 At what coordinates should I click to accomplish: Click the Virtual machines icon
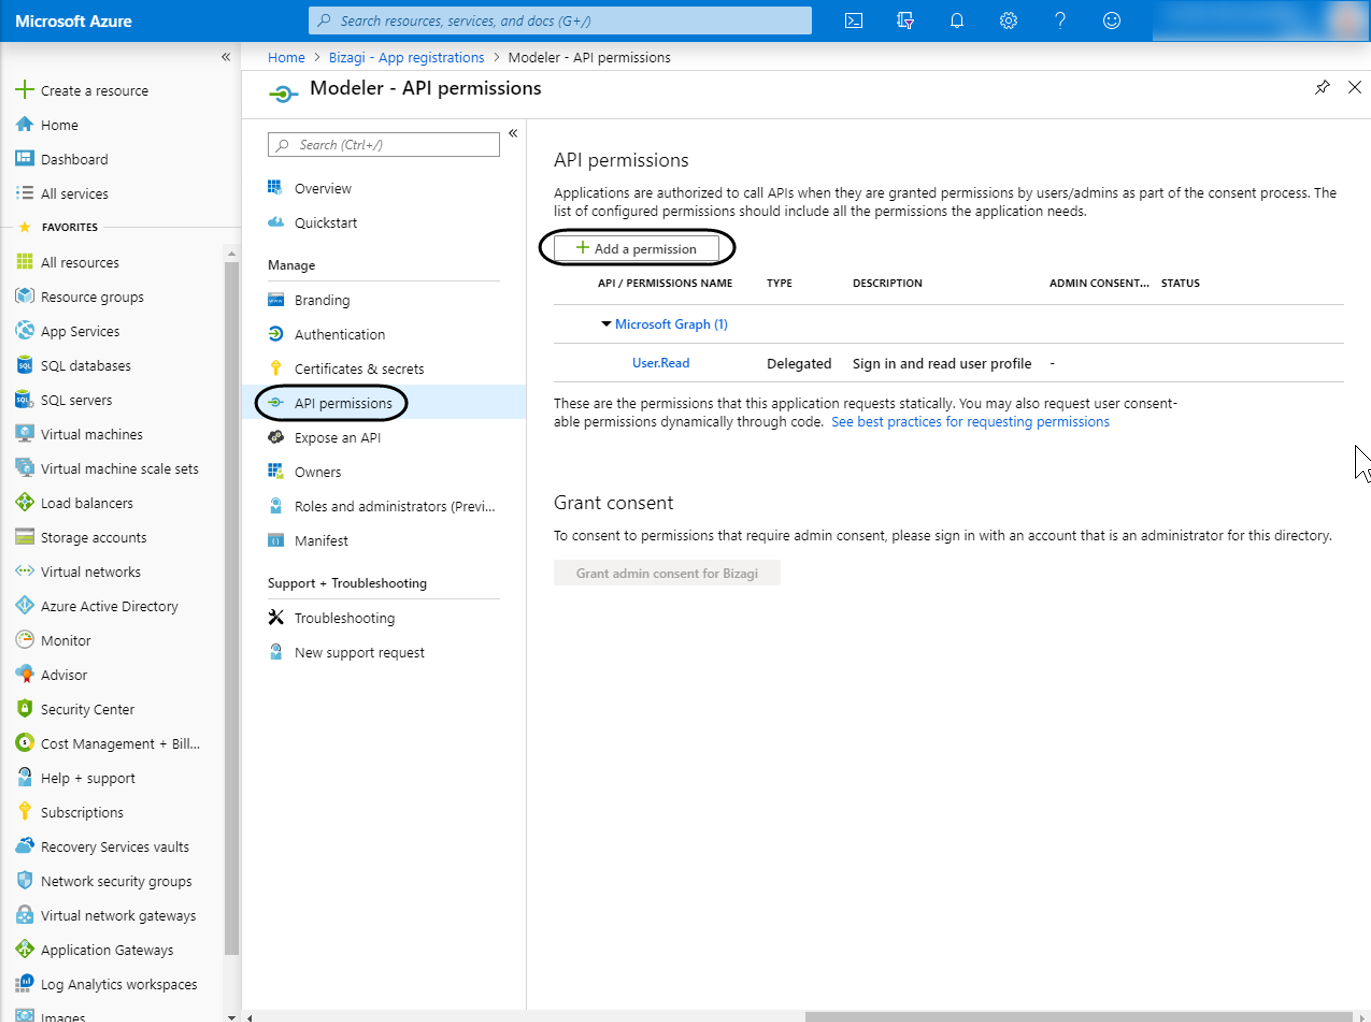point(25,433)
